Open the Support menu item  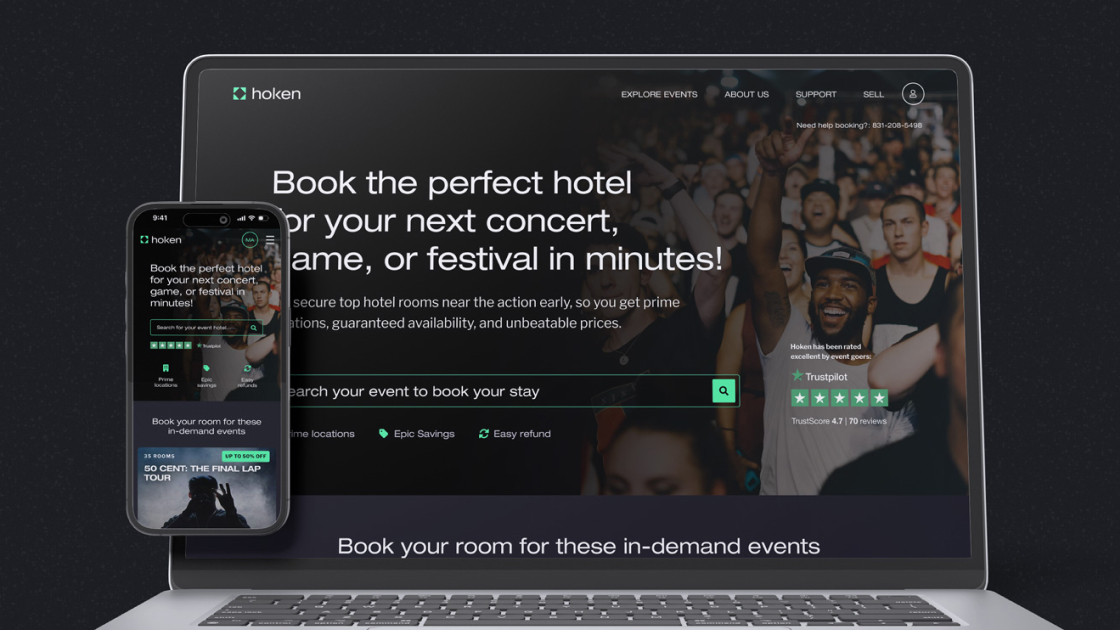point(816,94)
